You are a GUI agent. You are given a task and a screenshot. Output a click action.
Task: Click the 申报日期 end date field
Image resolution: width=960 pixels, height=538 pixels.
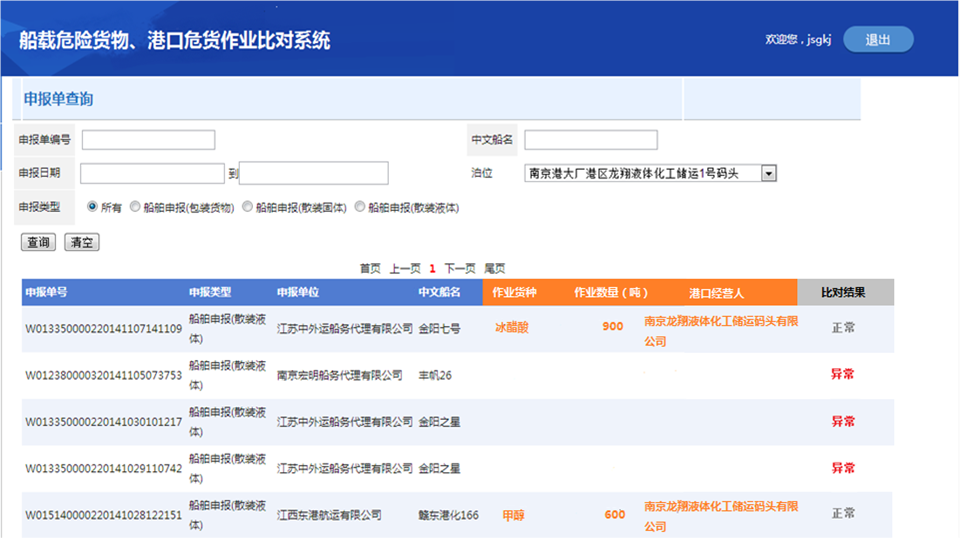(x=313, y=174)
